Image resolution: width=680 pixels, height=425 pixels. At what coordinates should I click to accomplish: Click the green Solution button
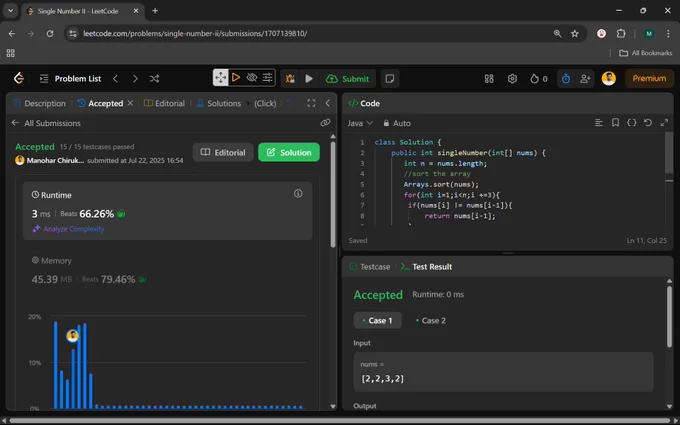(x=289, y=152)
